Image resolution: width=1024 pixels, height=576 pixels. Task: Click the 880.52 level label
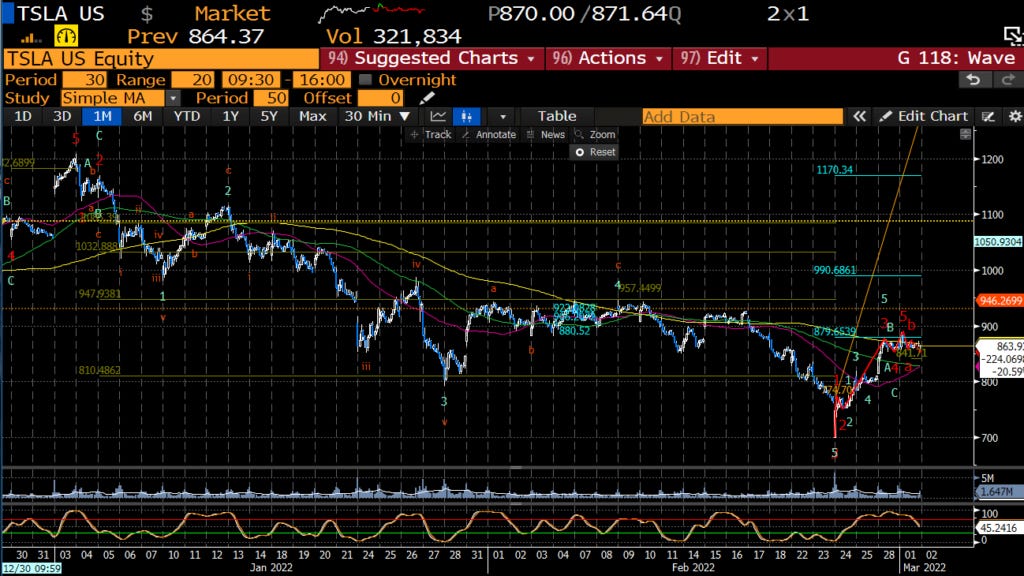(574, 331)
